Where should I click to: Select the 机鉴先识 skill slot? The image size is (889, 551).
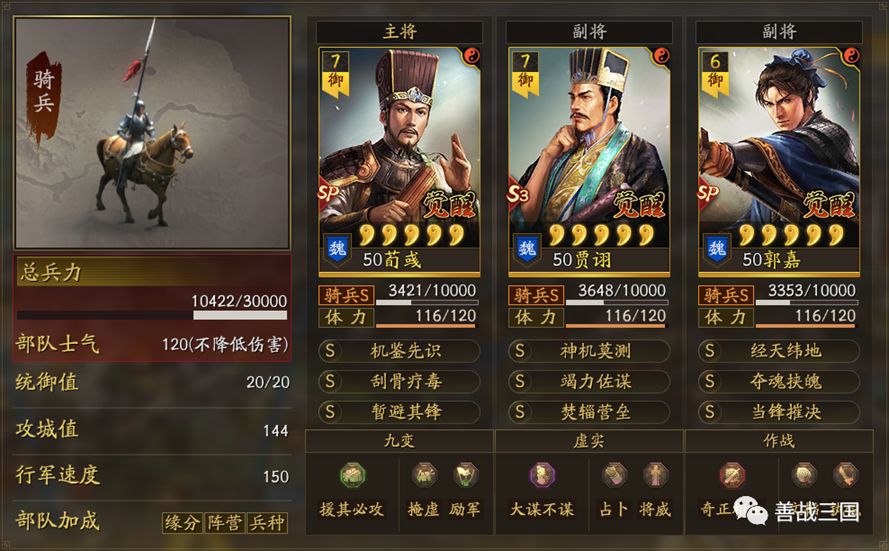[x=399, y=351]
